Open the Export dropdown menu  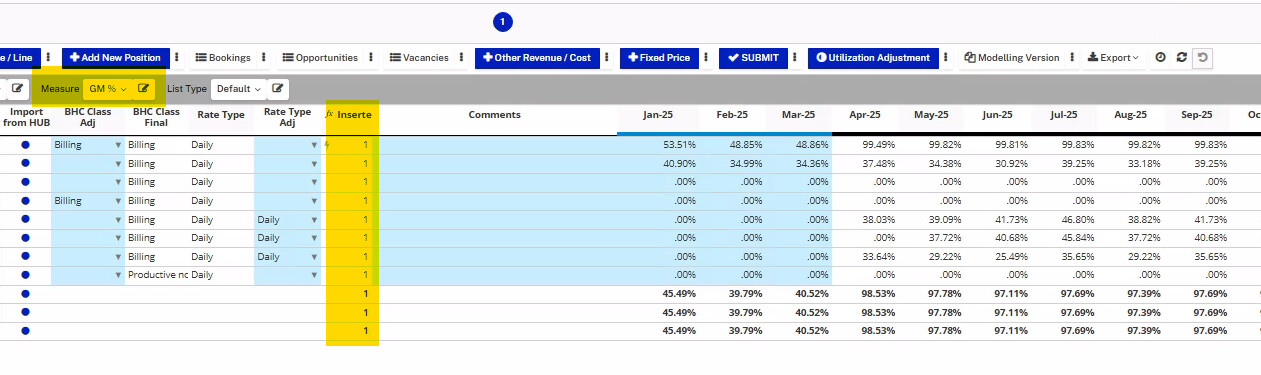1113,58
